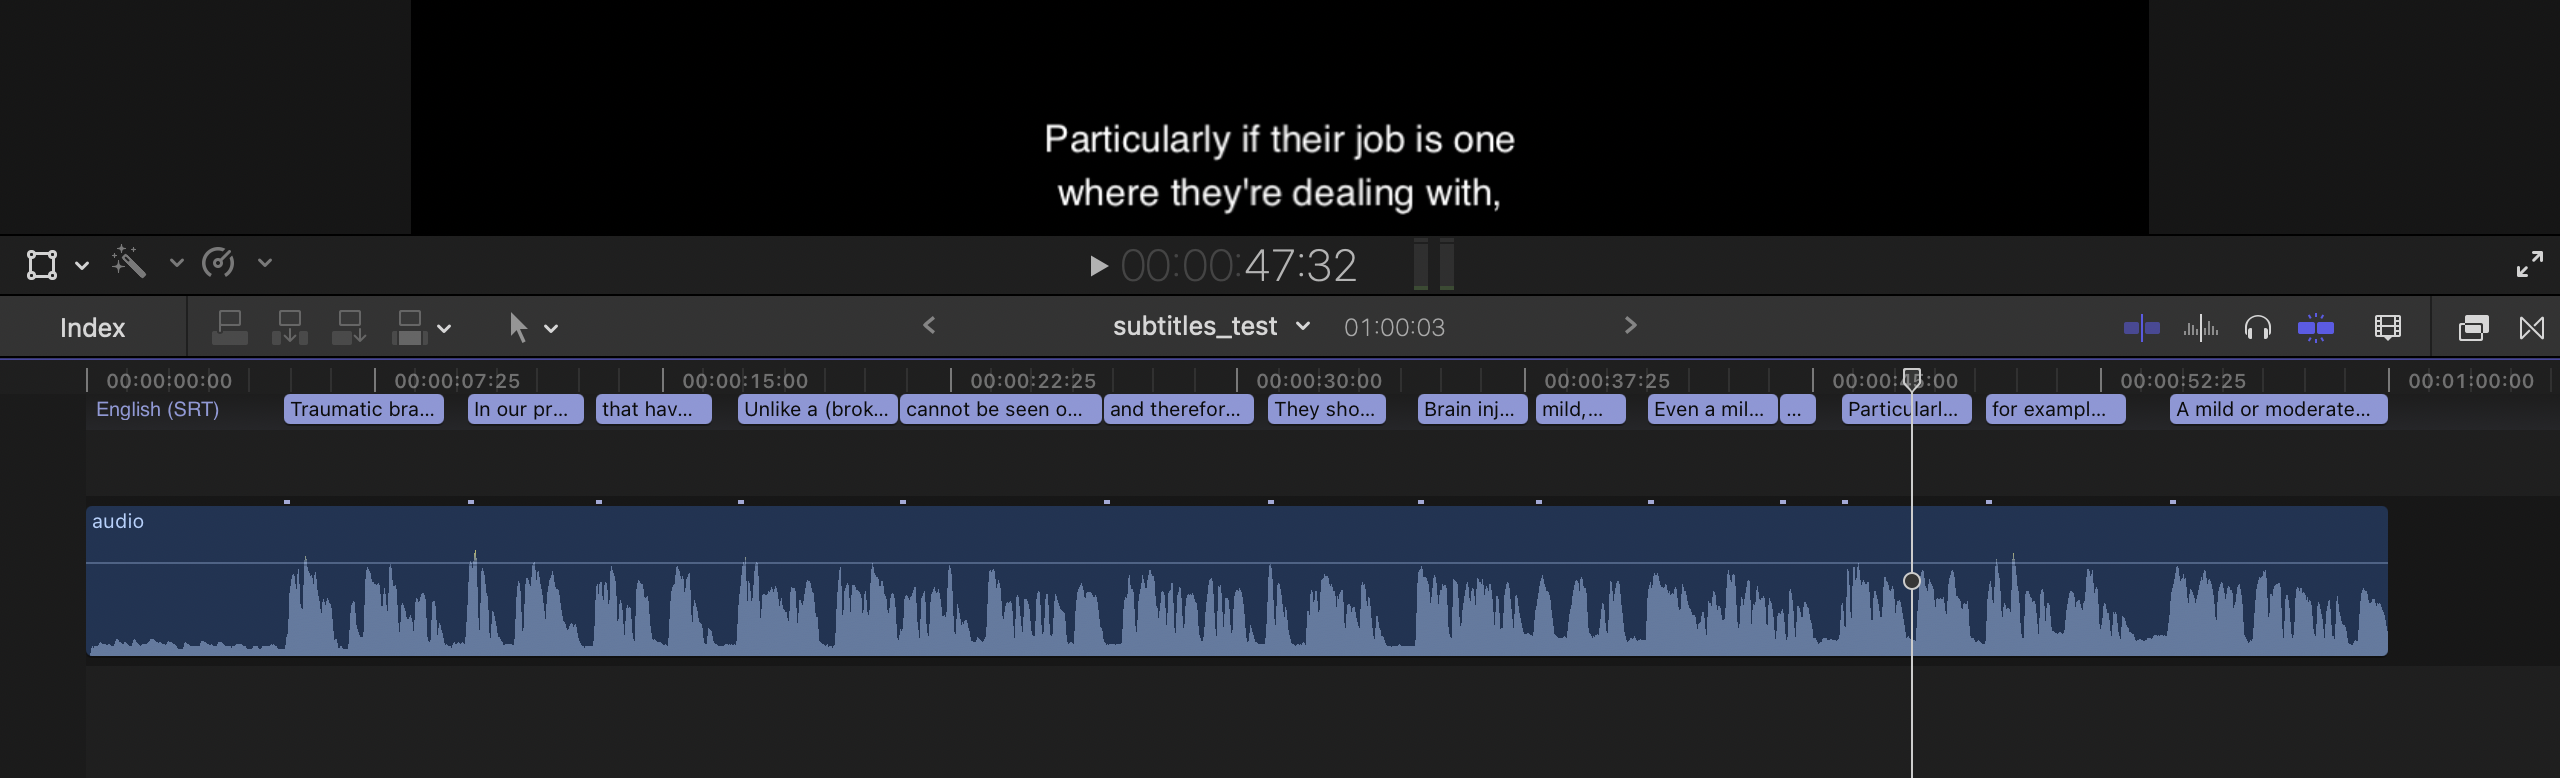Click the audio volume keyframe handle

(1912, 581)
